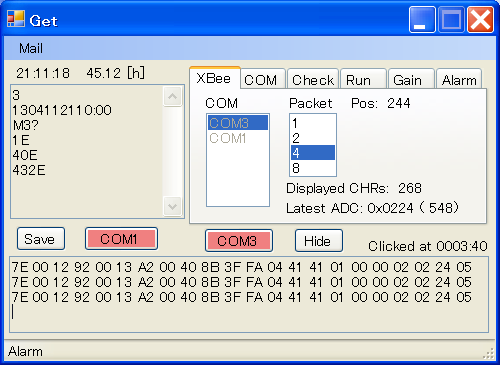Click the 'Clicked at 0003:40' label
Screen dimensions: 500x365
[428, 246]
